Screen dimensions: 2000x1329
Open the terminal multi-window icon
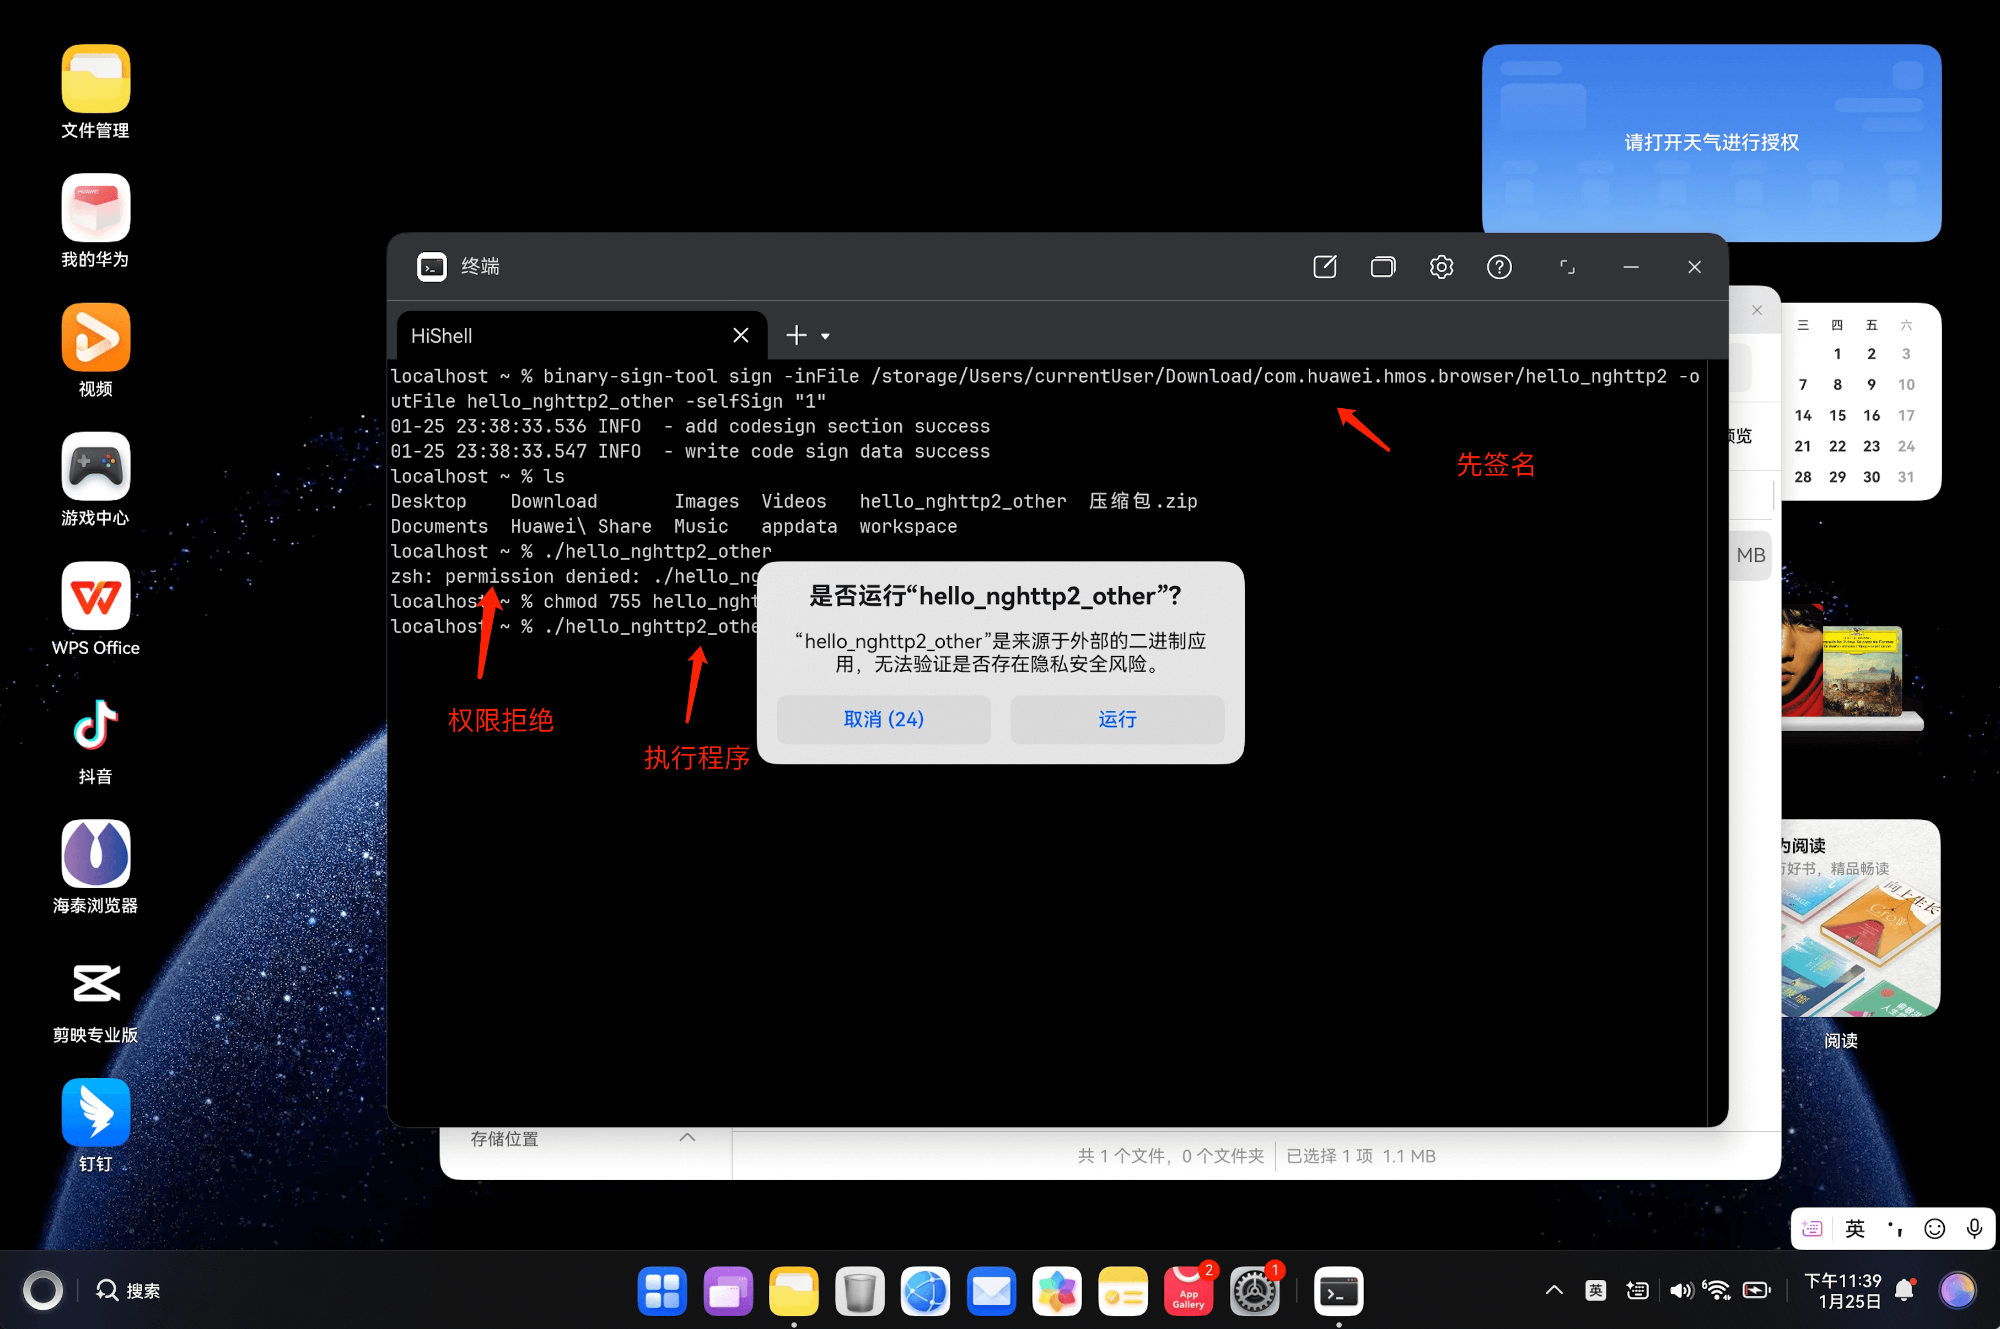click(1382, 267)
